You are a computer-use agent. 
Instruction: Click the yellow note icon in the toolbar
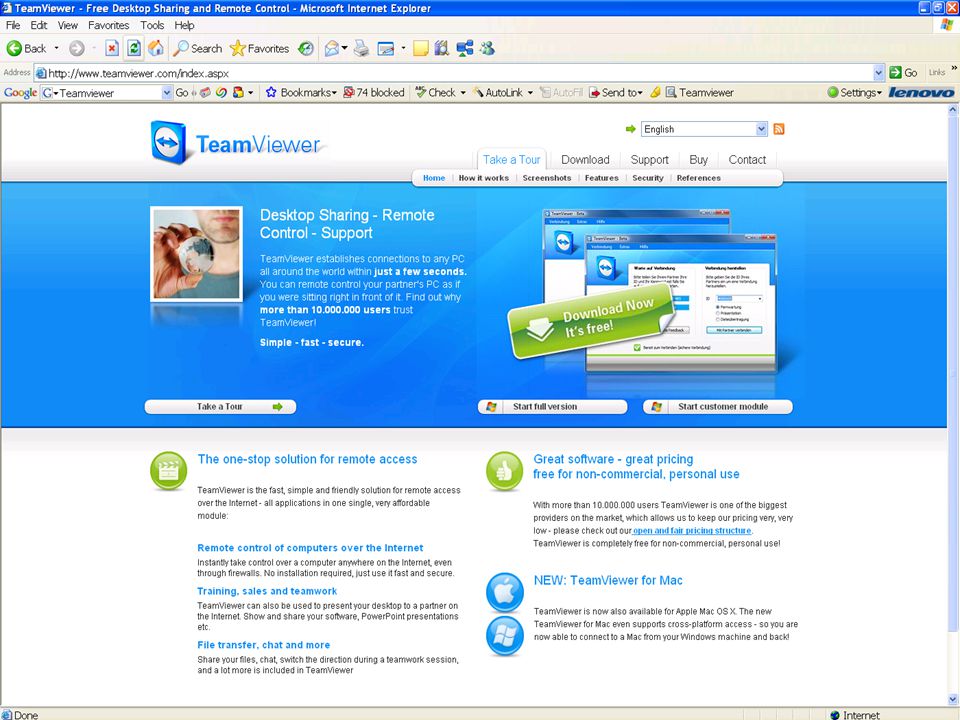pyautogui.click(x=421, y=48)
